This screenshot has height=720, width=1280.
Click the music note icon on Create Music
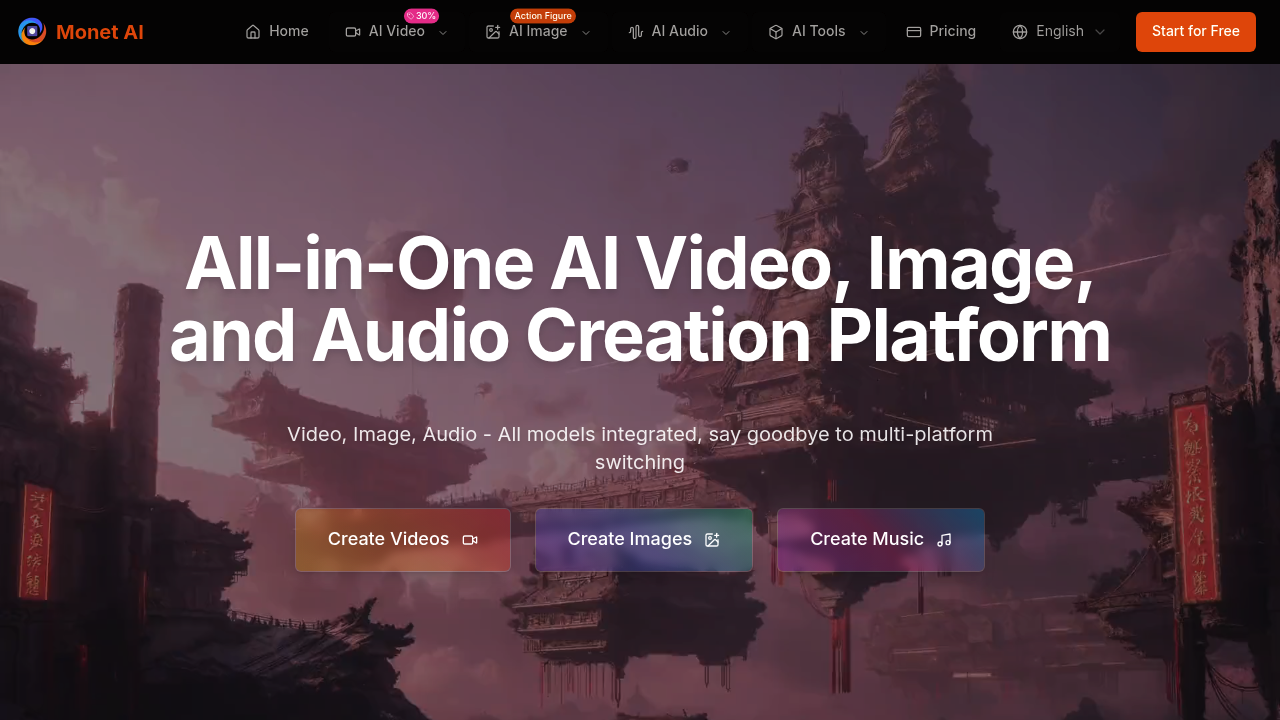pyautogui.click(x=943, y=540)
